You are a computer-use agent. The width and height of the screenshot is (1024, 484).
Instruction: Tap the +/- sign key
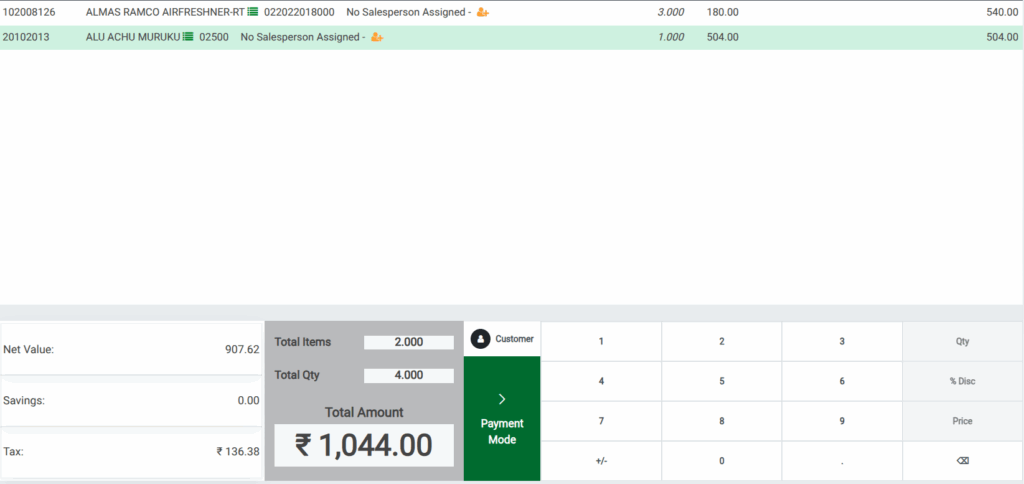tap(601, 460)
